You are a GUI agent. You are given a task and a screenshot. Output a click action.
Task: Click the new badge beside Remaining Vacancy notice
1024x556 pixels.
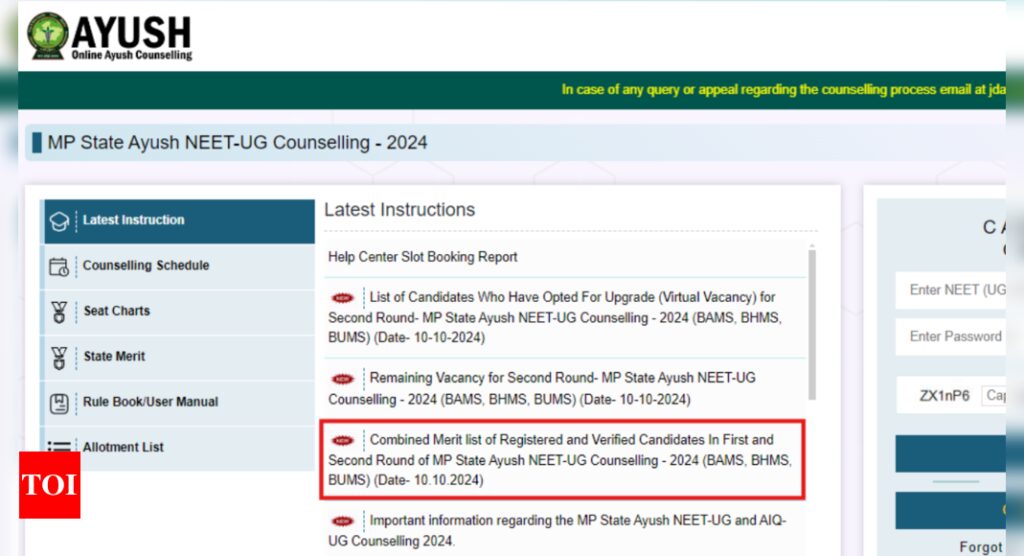342,379
